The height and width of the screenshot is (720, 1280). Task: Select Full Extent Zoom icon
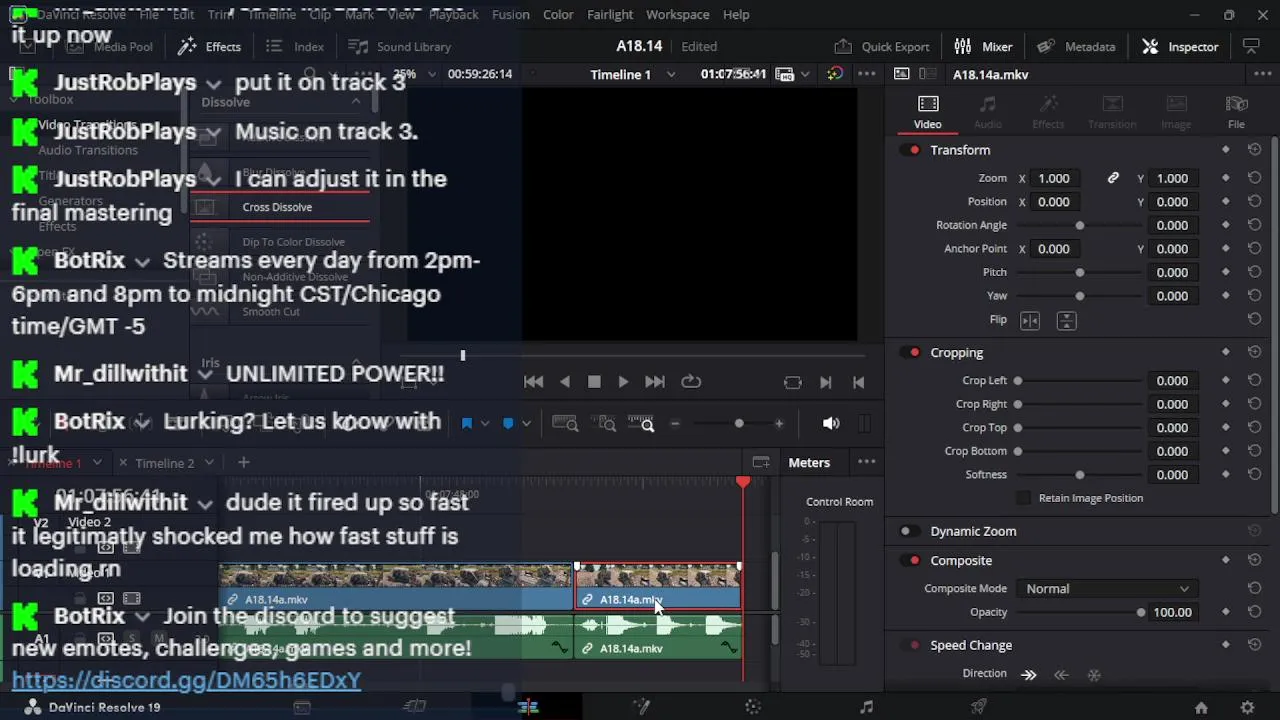pyautogui.click(x=565, y=424)
